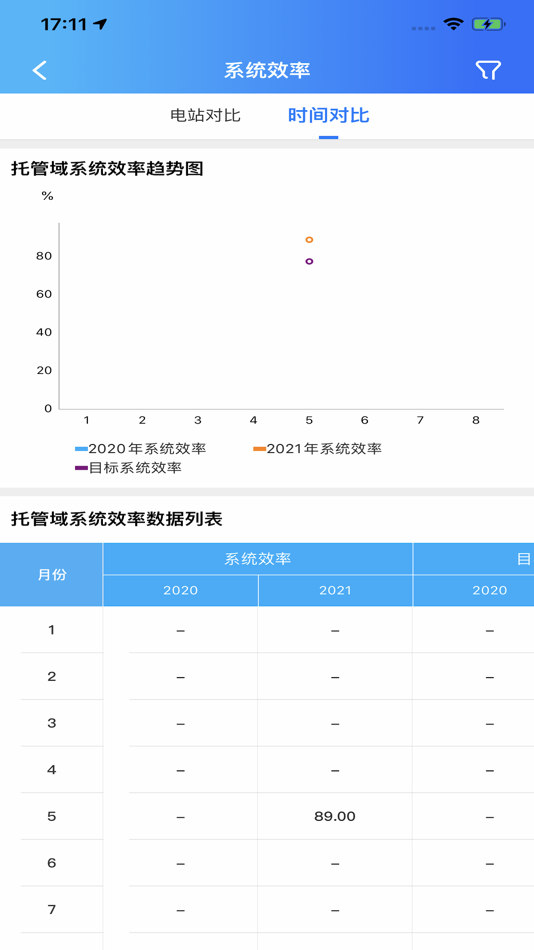The height and width of the screenshot is (950, 534).
Task: Toggle the 2020年系统效率 legend entry
Action: point(141,449)
